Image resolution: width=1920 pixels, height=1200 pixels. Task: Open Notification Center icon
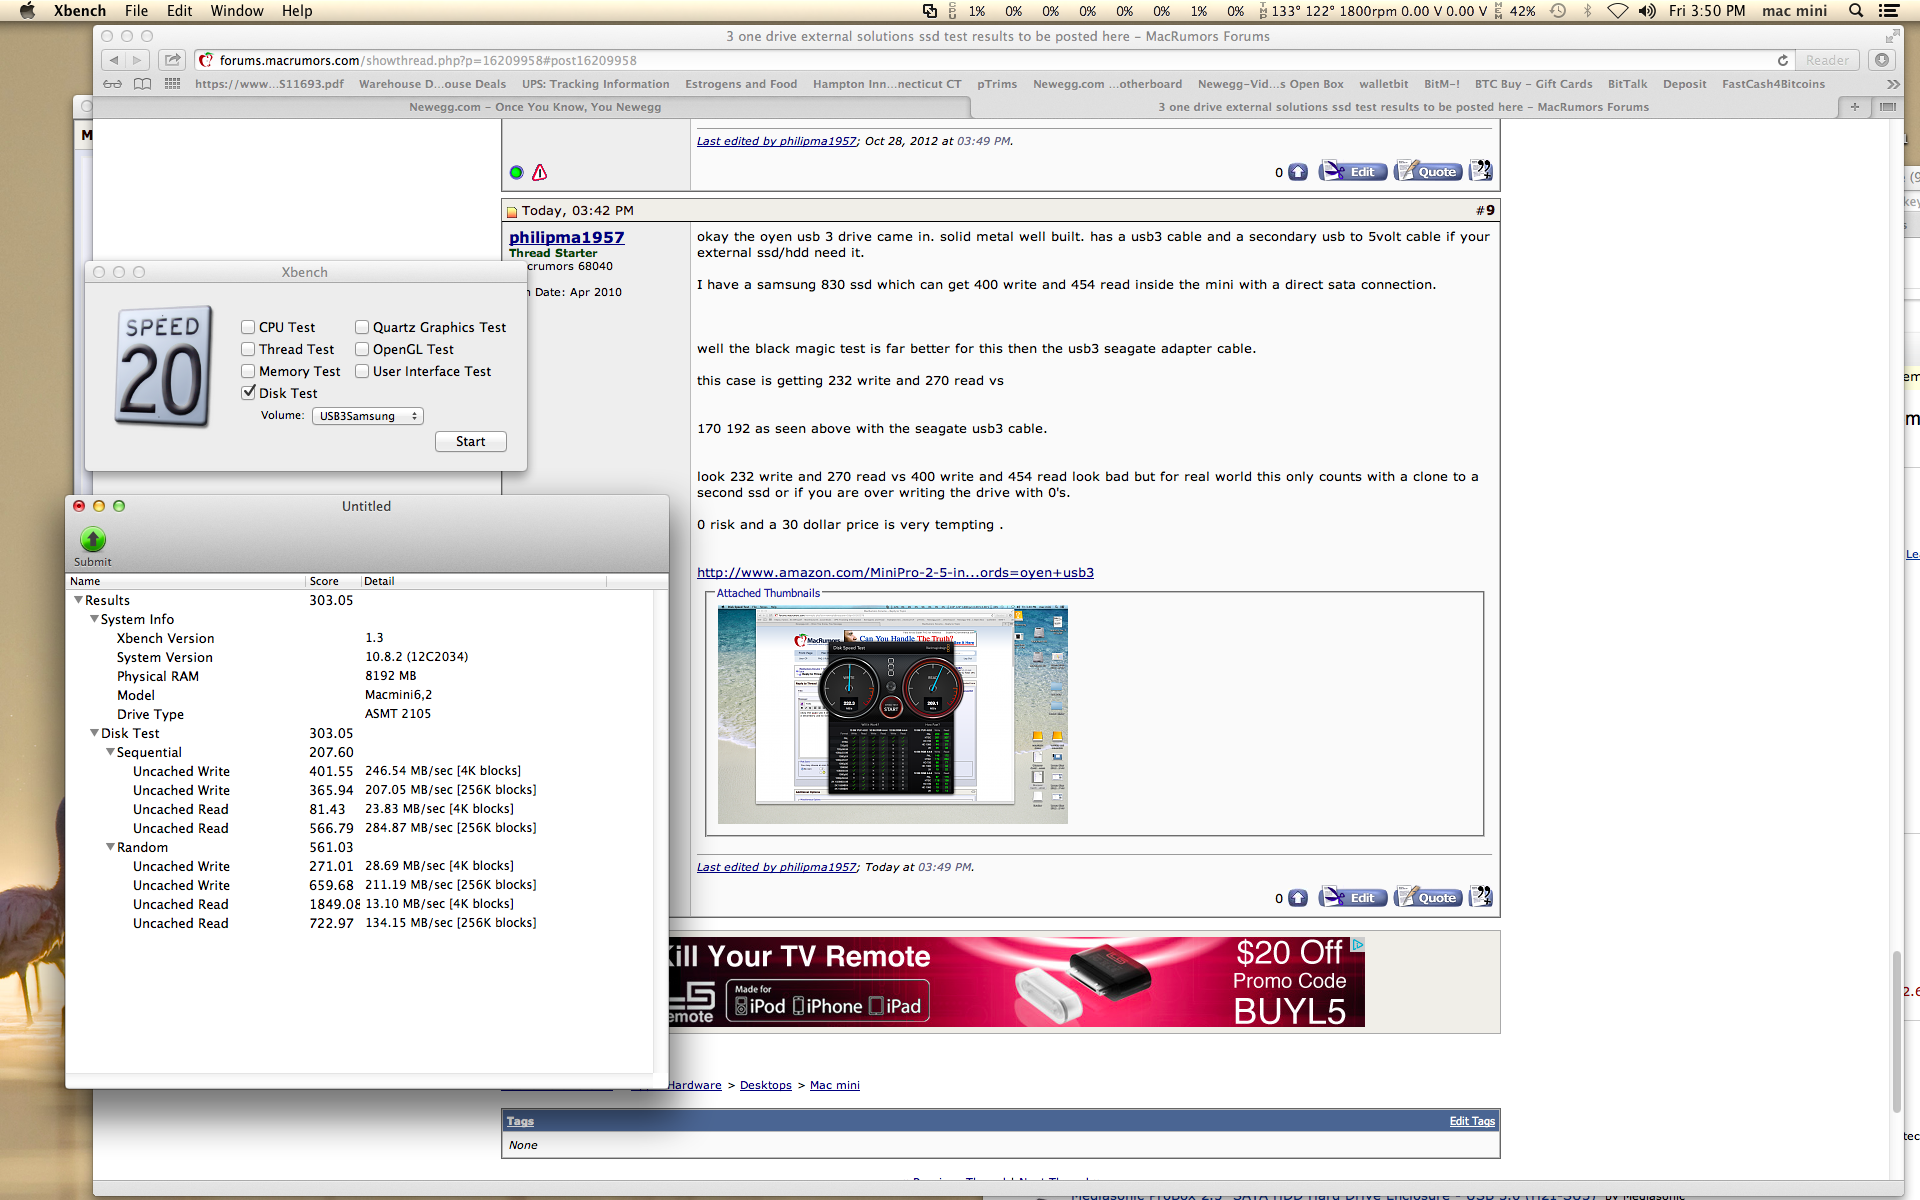coord(1889,11)
